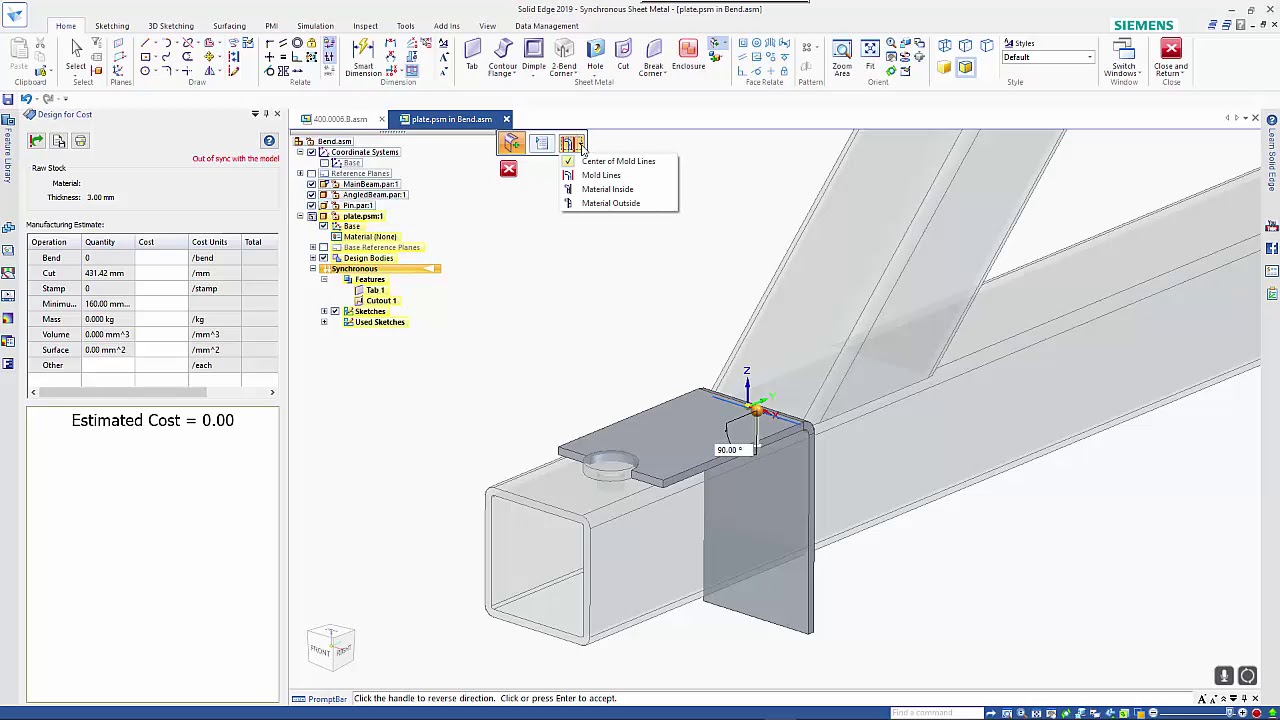Expand the Design Bodies node

312,258
